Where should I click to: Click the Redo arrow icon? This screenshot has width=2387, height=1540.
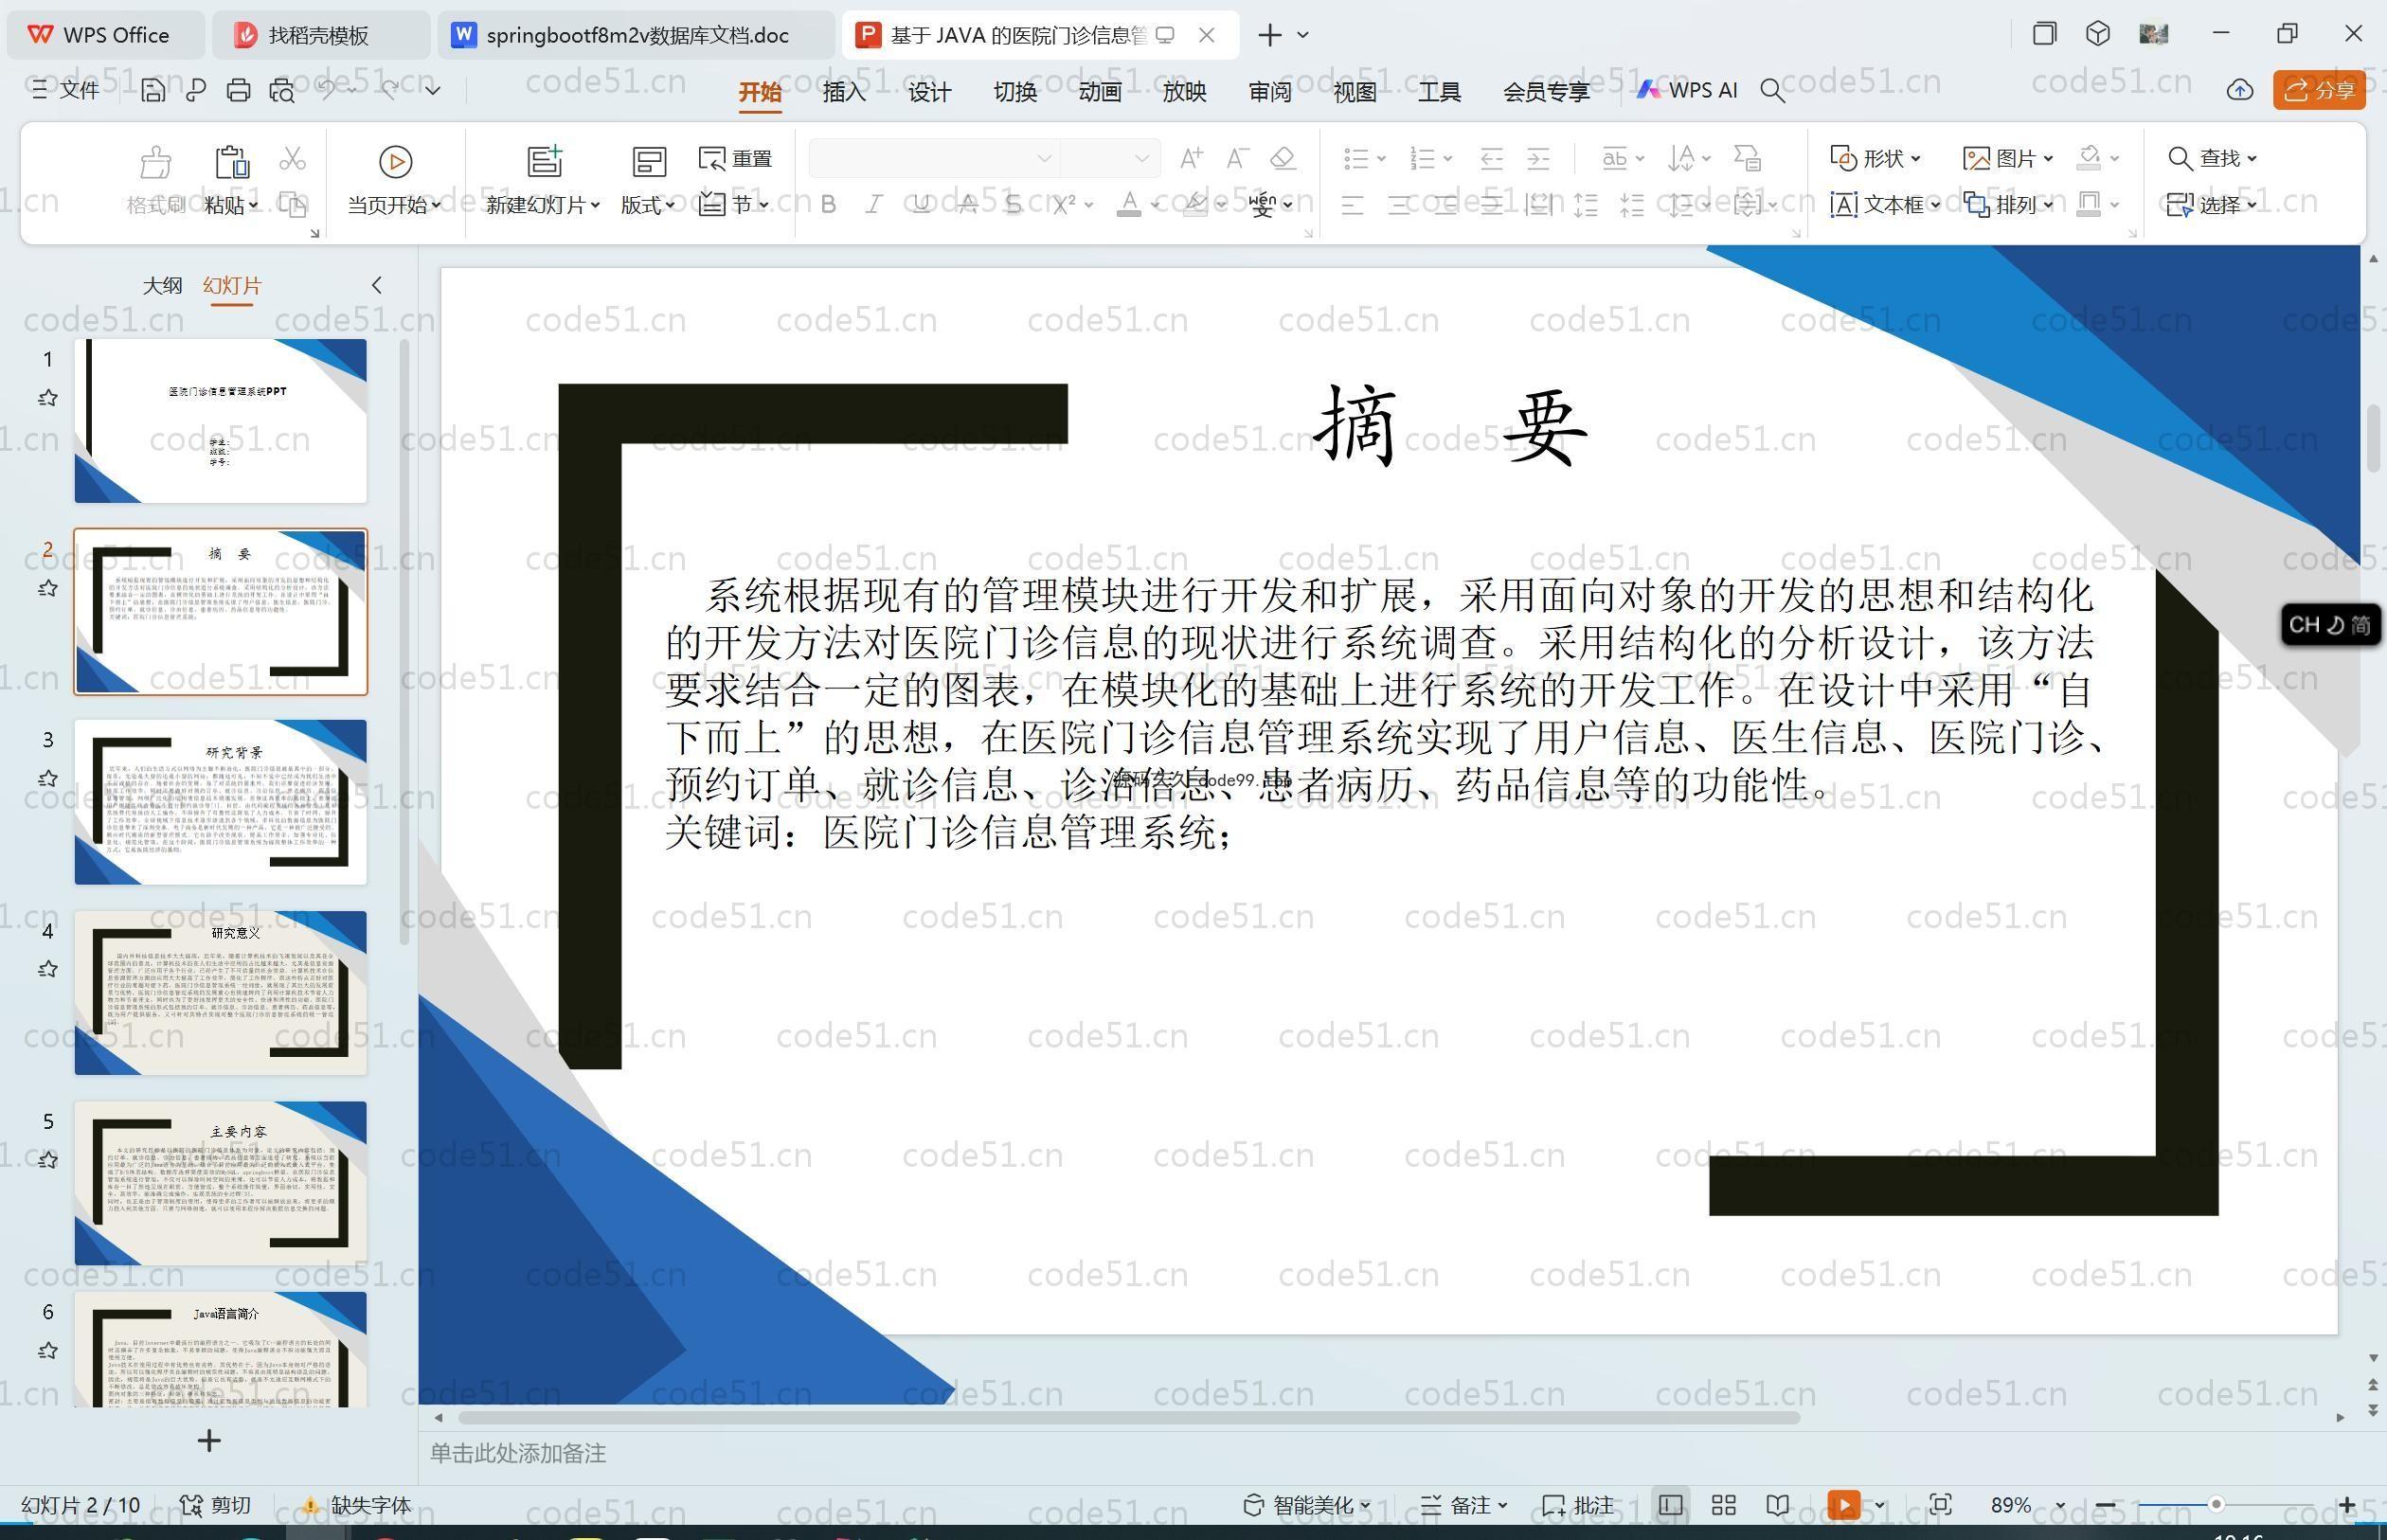click(x=389, y=89)
